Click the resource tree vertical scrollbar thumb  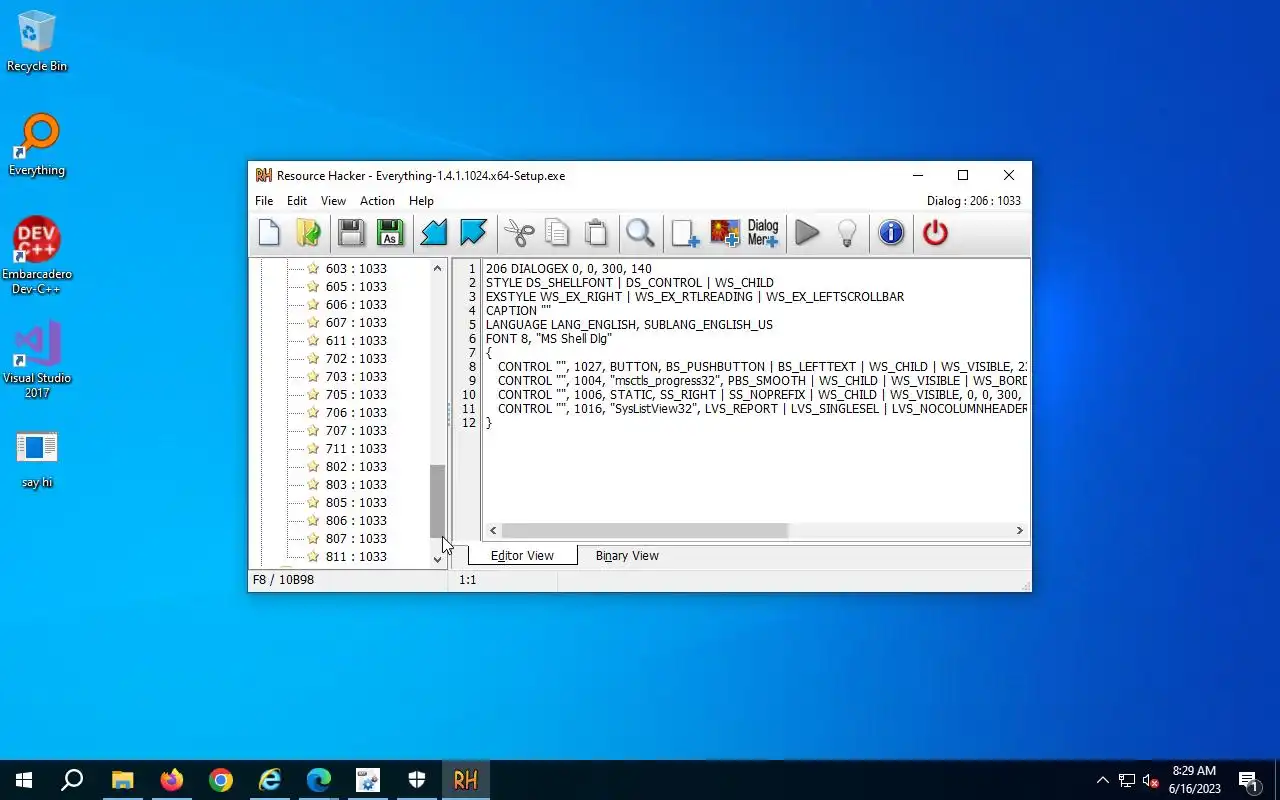pyautogui.click(x=437, y=502)
